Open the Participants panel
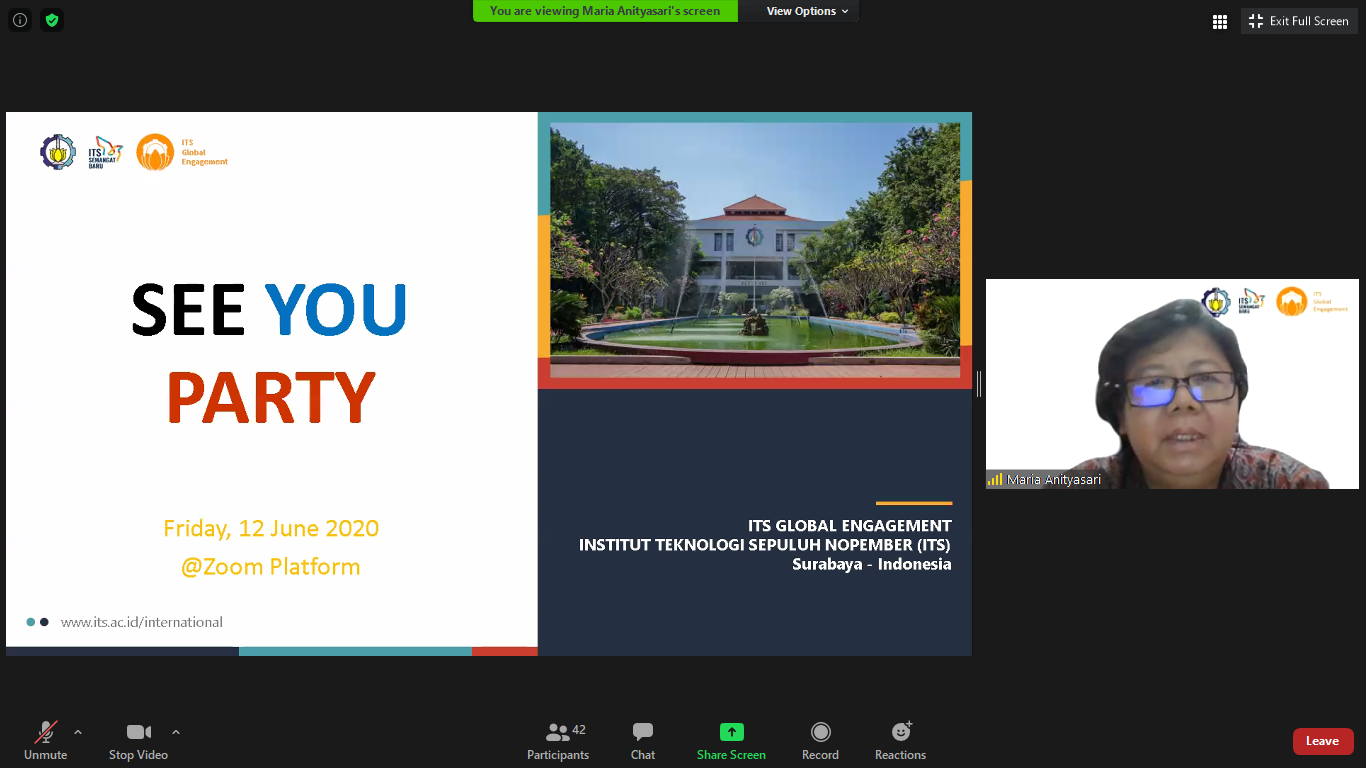 [558, 741]
